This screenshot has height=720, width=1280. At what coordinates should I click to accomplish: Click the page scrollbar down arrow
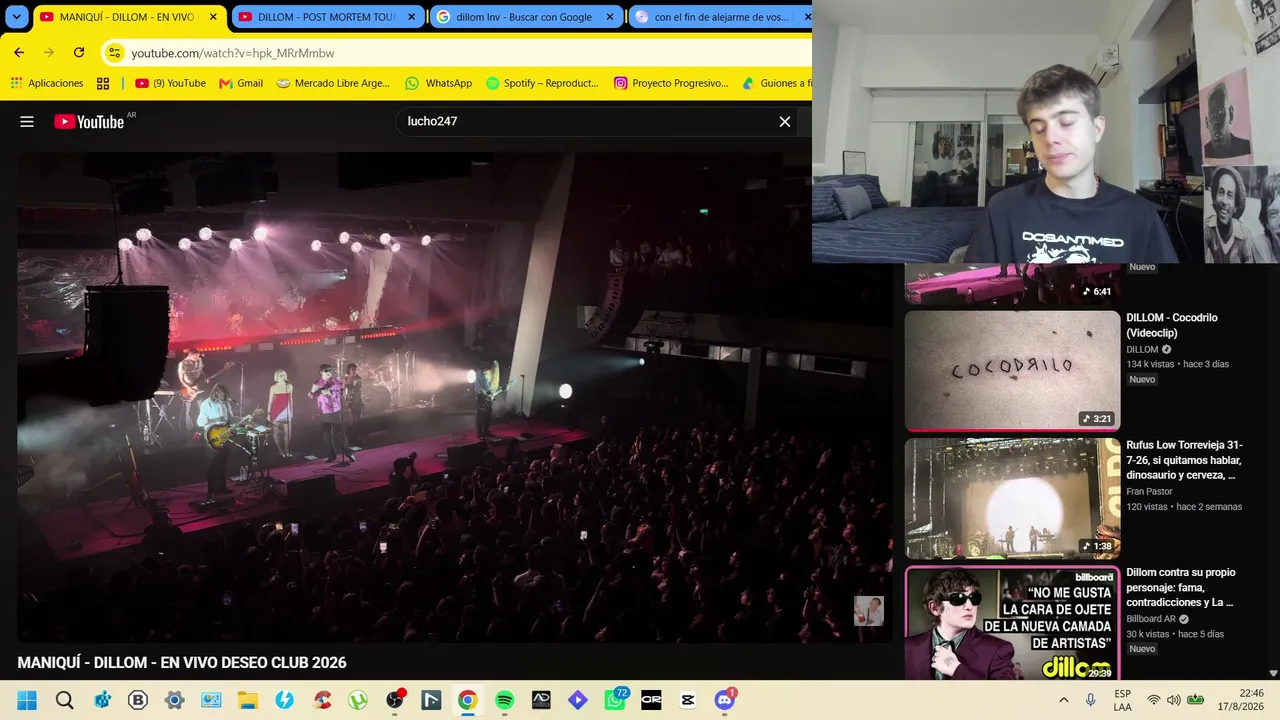pyautogui.click(x=1273, y=673)
